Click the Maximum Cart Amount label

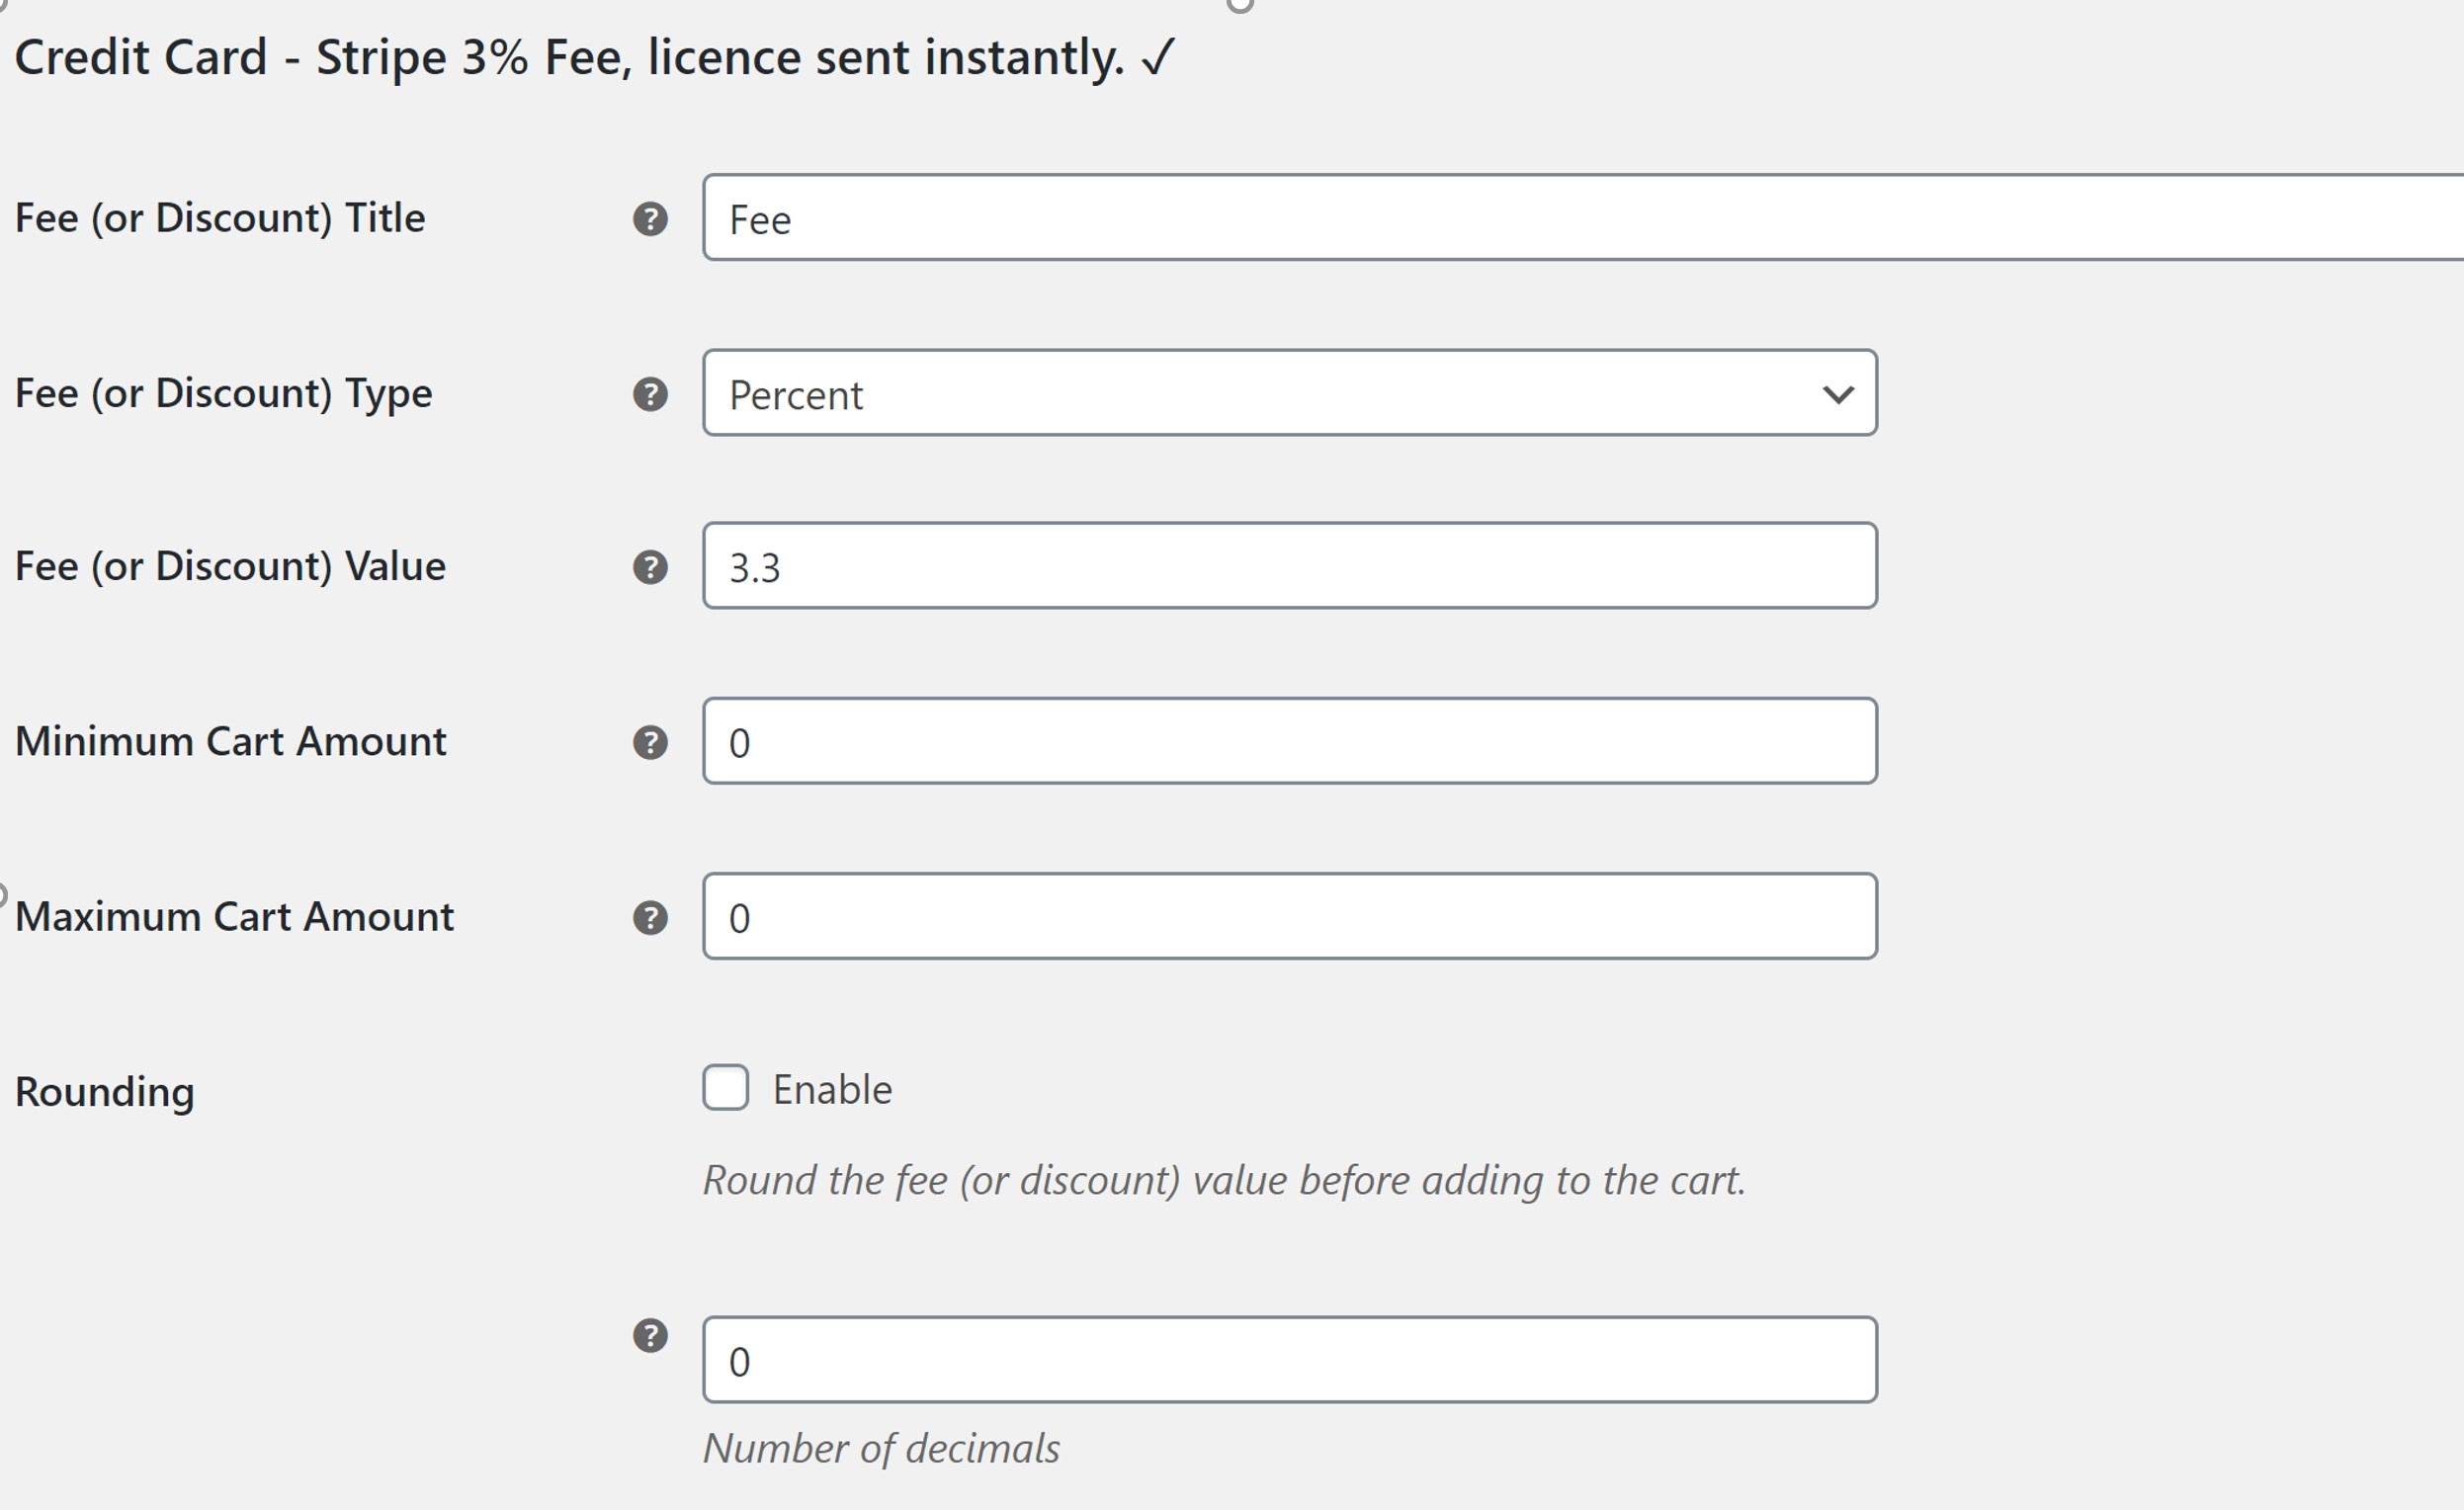(234, 916)
